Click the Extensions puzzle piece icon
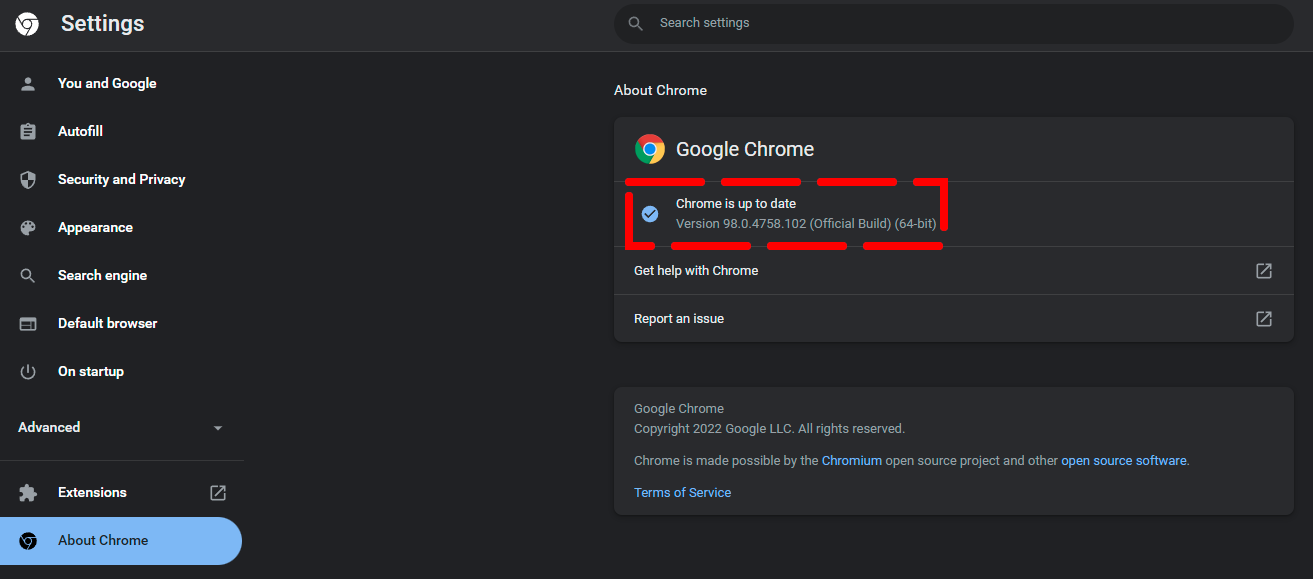1313x579 pixels. click(x=28, y=493)
